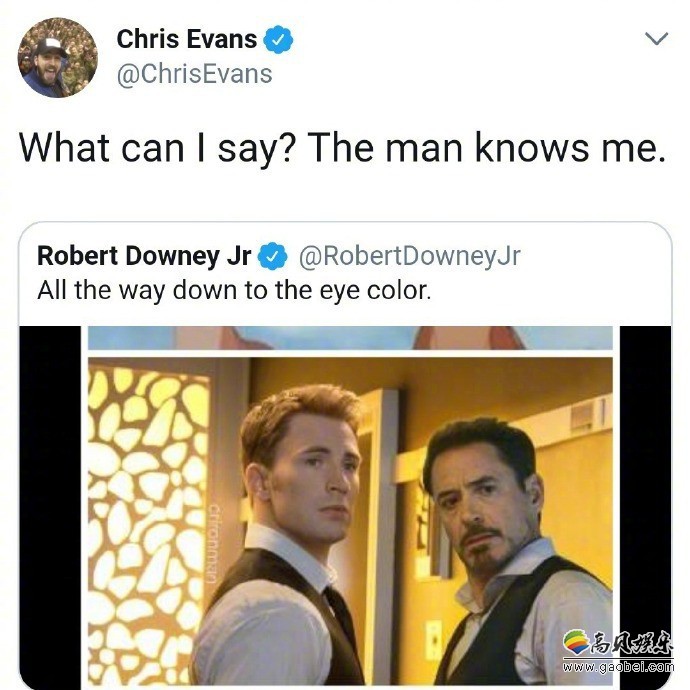The width and height of the screenshot is (690, 690).
Task: Open the Robert Downey Jr display name
Action: pos(144,256)
